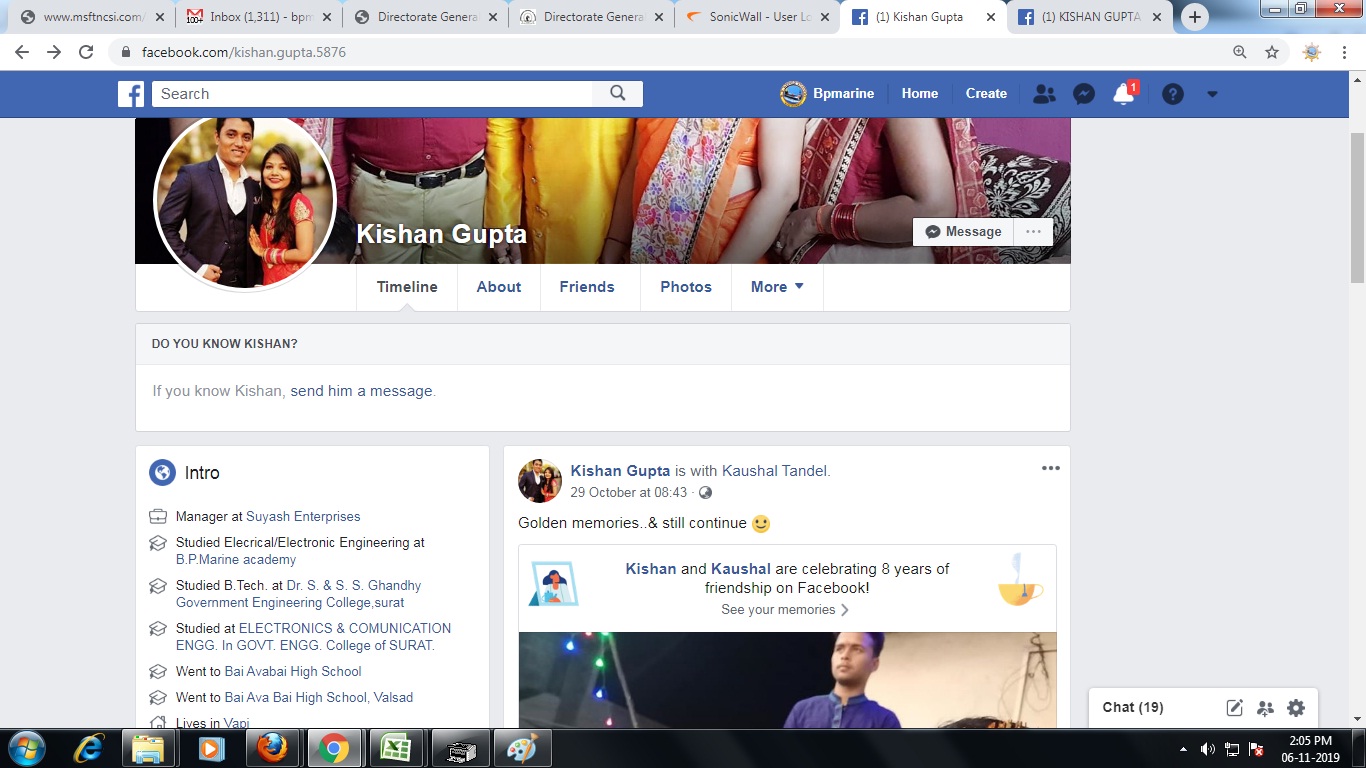Open account menu dropdown arrow
The width and height of the screenshot is (1366, 768).
1212,94
